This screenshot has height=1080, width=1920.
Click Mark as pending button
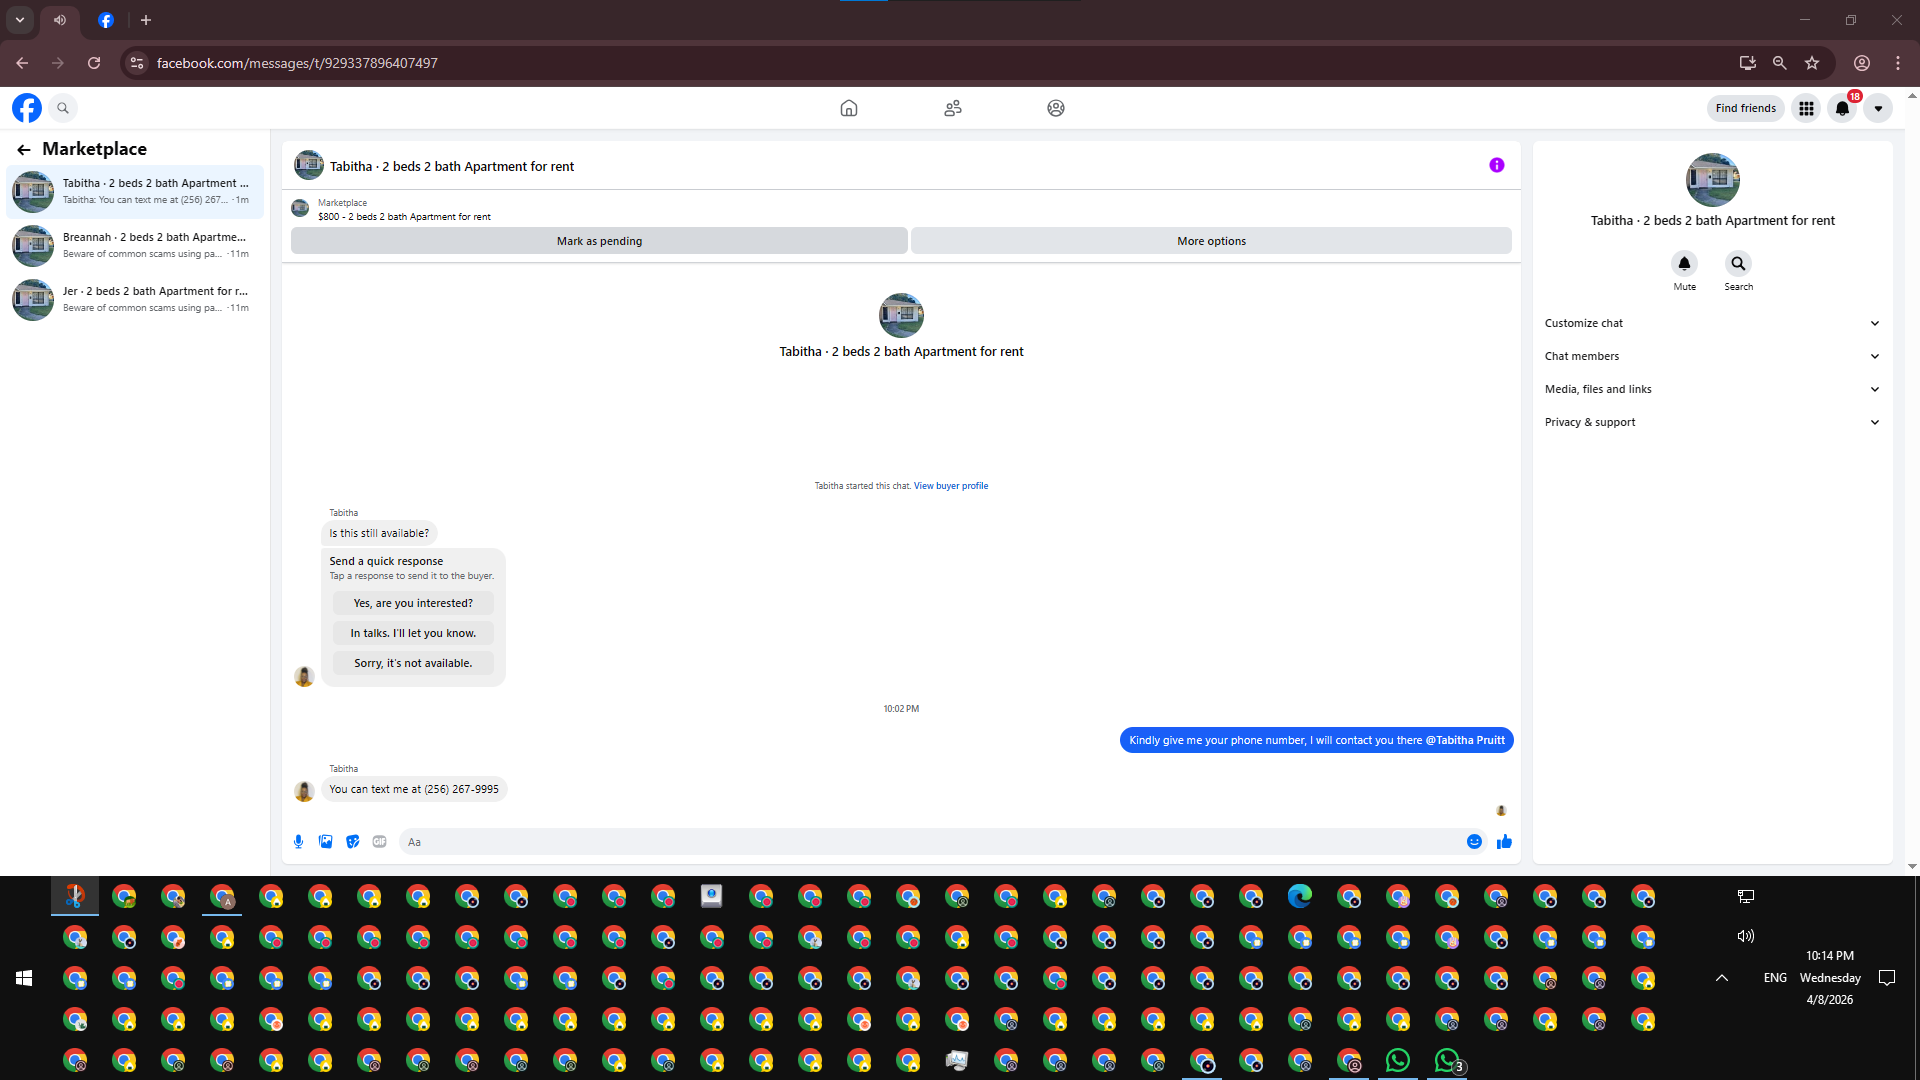coord(599,241)
